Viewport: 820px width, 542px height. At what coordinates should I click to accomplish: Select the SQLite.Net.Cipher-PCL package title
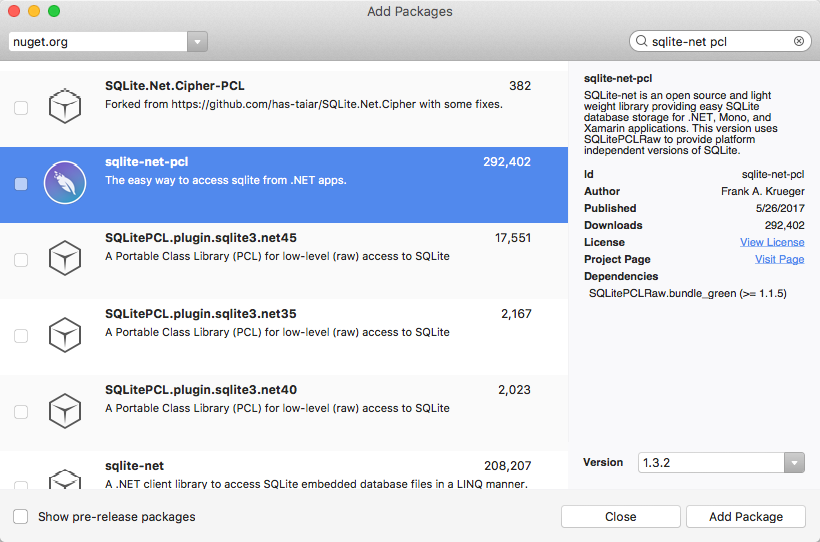point(175,86)
